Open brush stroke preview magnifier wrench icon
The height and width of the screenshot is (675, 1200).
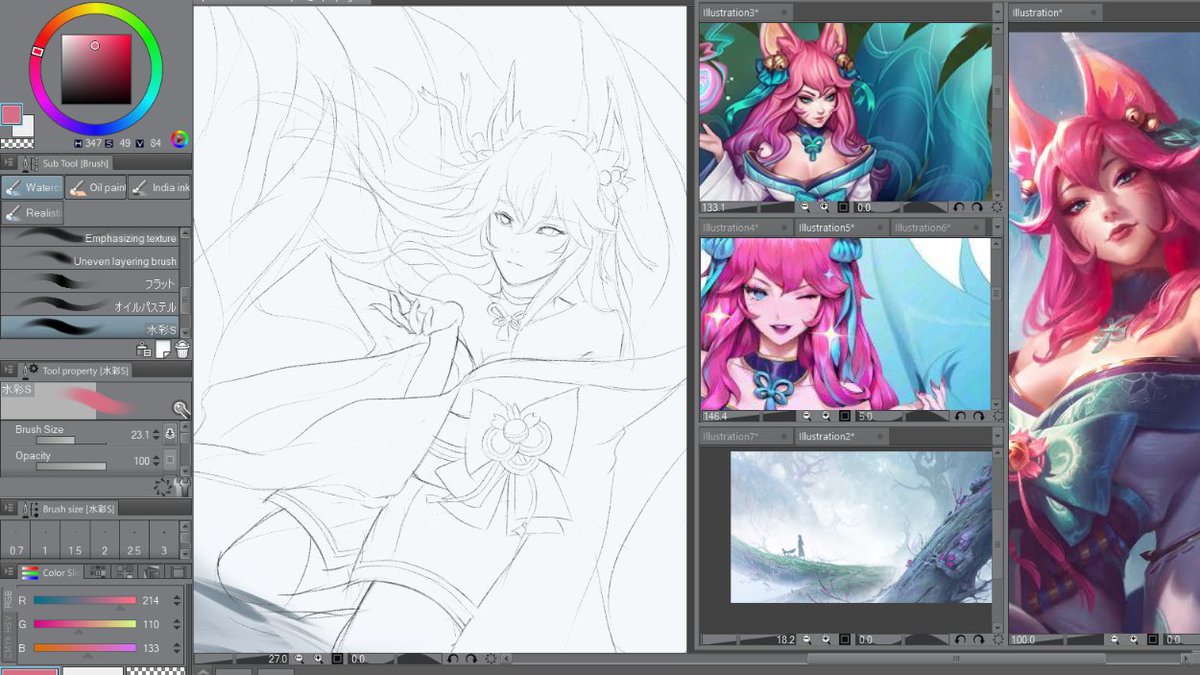click(180, 408)
